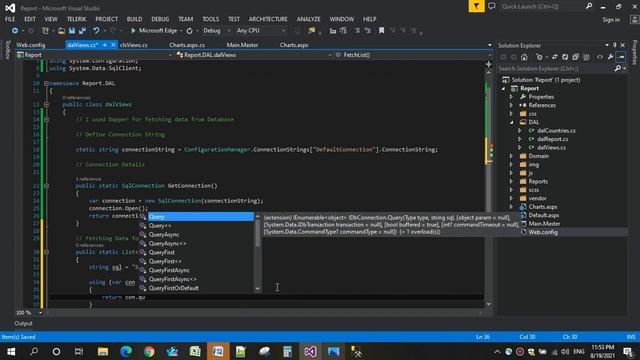Click the feedback notification flag icon
Screen dimensions: 640x360
tap(476, 7)
